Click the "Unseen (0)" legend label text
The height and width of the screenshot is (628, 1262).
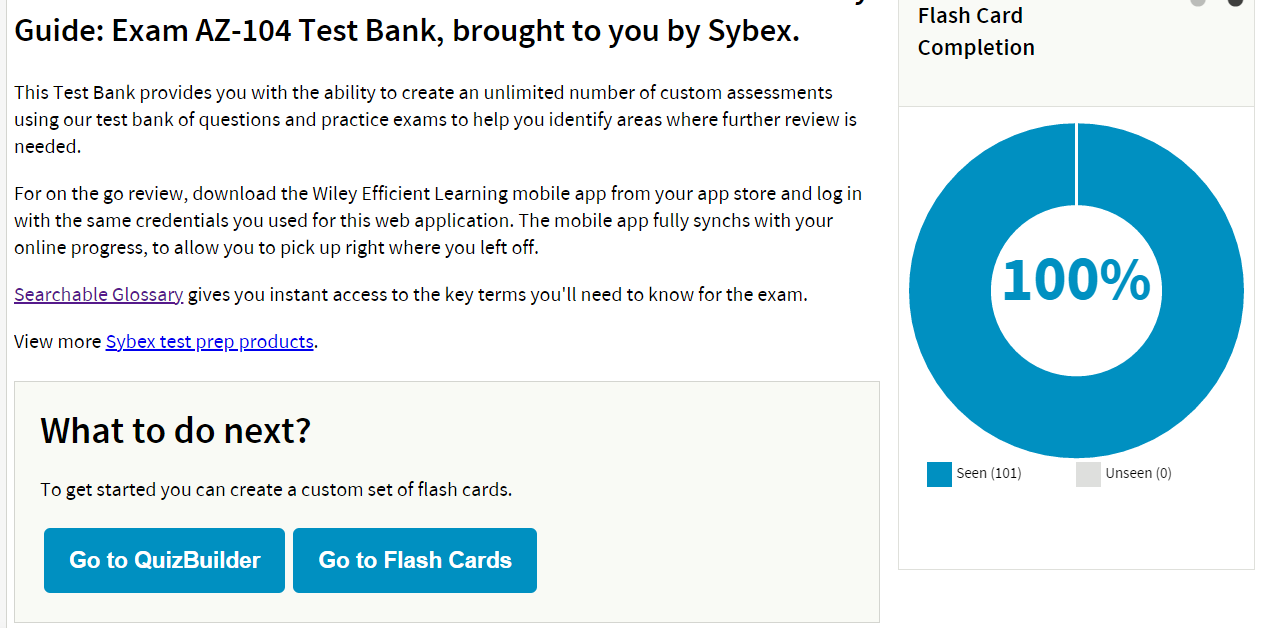coord(1138,474)
